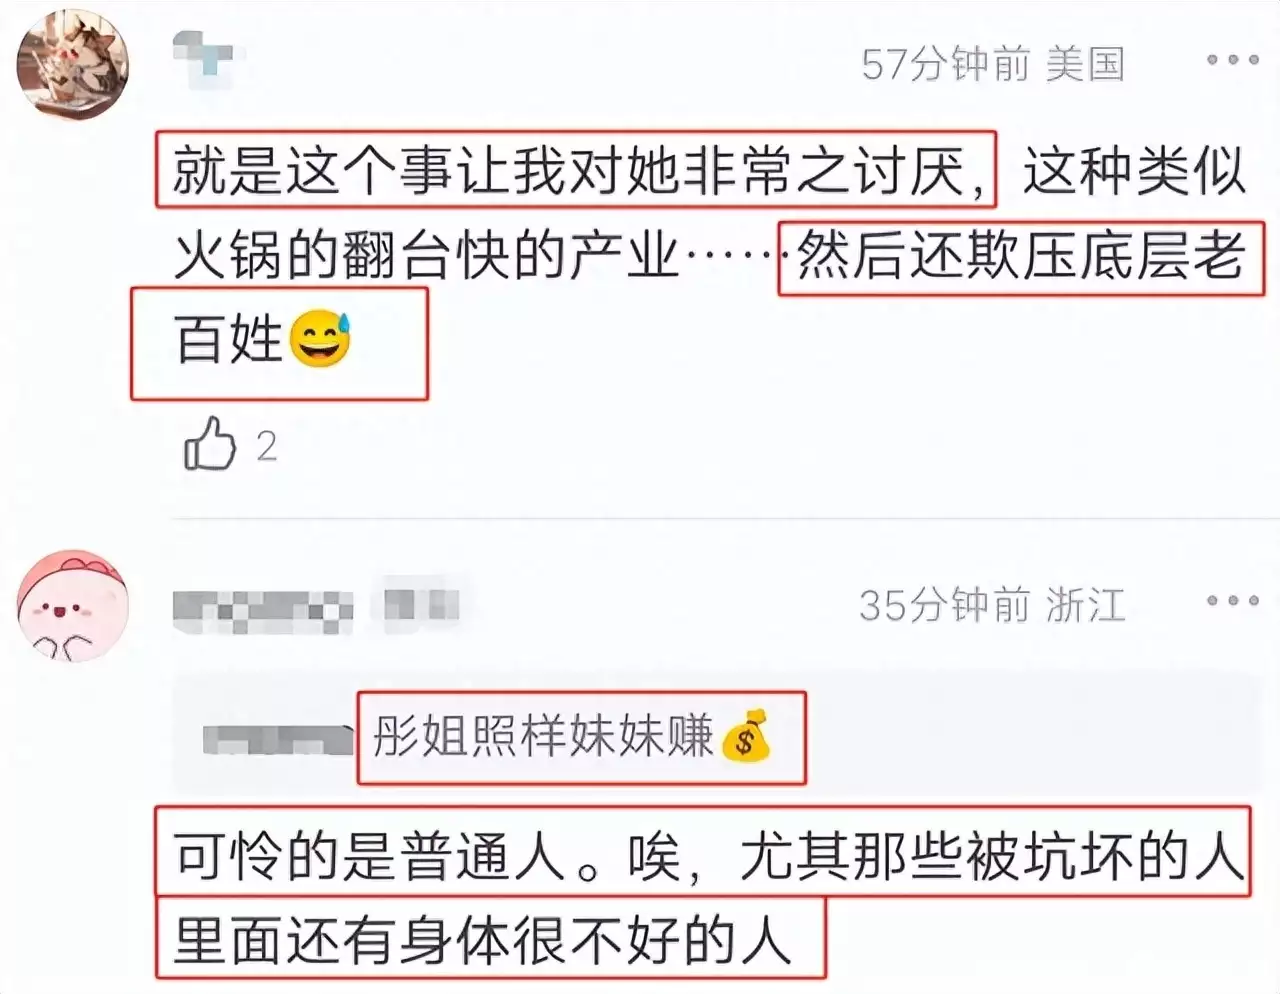Like the first comment with thumbs-up icon

tap(210, 444)
